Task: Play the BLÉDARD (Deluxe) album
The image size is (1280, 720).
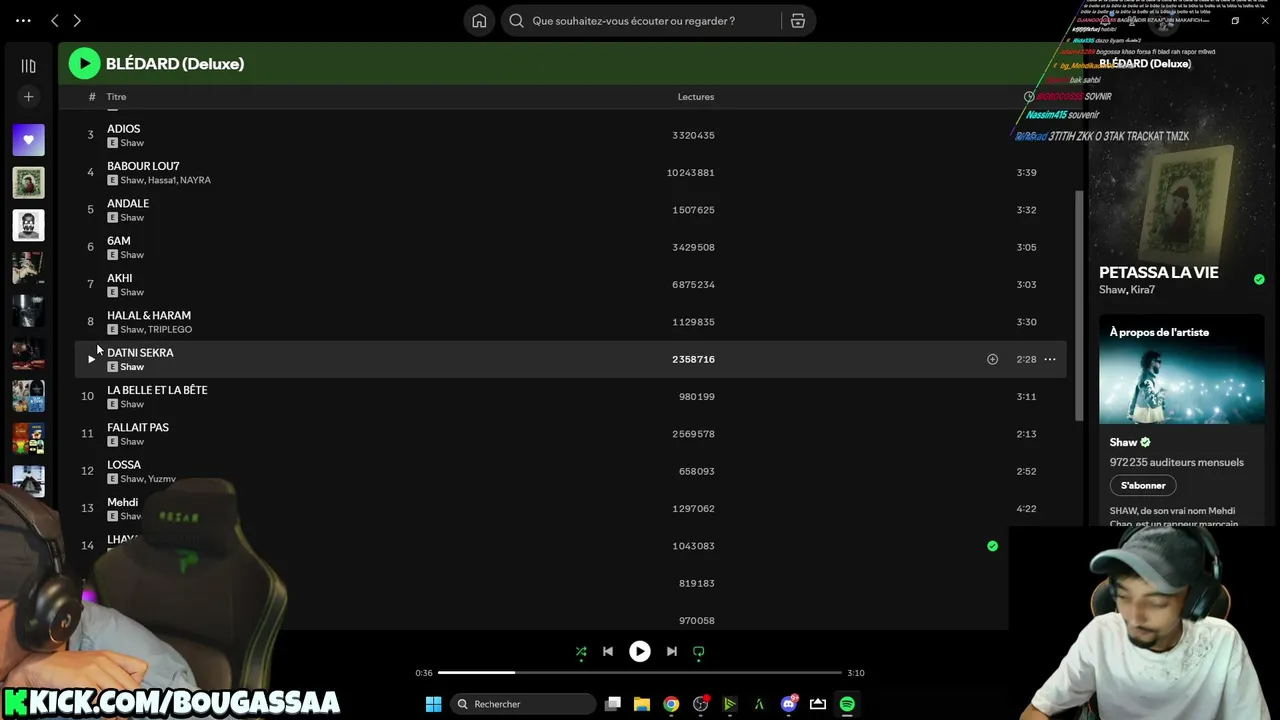Action: 84,63
